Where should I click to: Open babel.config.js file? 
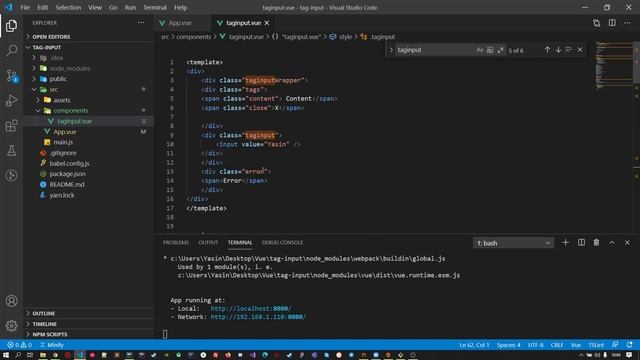point(69,163)
